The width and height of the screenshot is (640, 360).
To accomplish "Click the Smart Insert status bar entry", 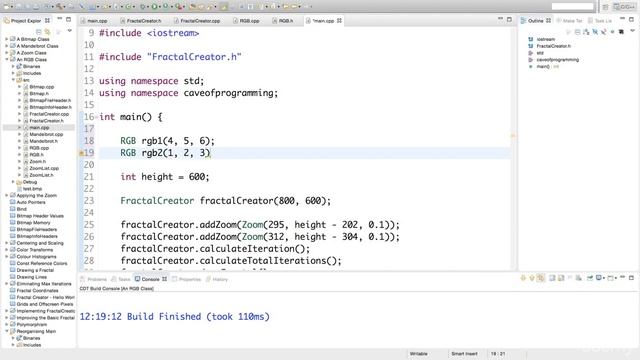I will [x=464, y=353].
